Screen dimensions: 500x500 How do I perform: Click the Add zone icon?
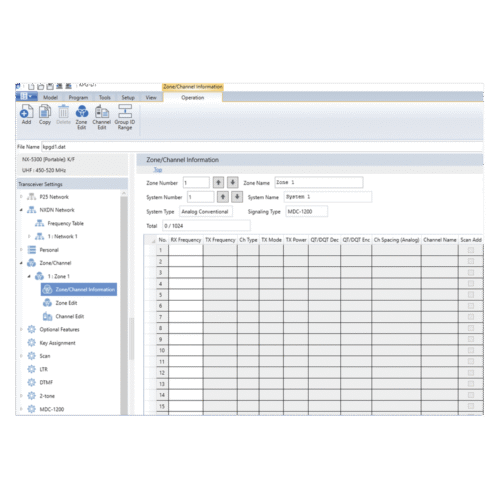click(x=26, y=111)
